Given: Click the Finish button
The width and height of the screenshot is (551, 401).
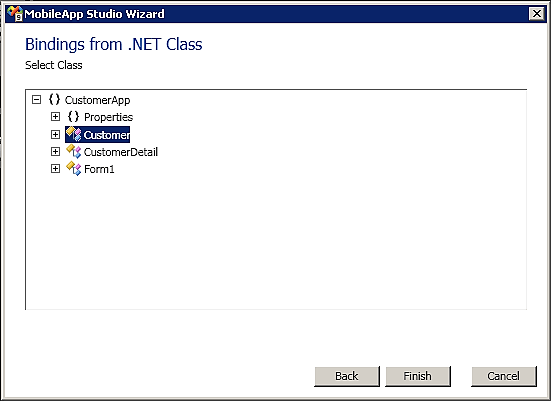Looking at the screenshot, I should pos(418,376).
